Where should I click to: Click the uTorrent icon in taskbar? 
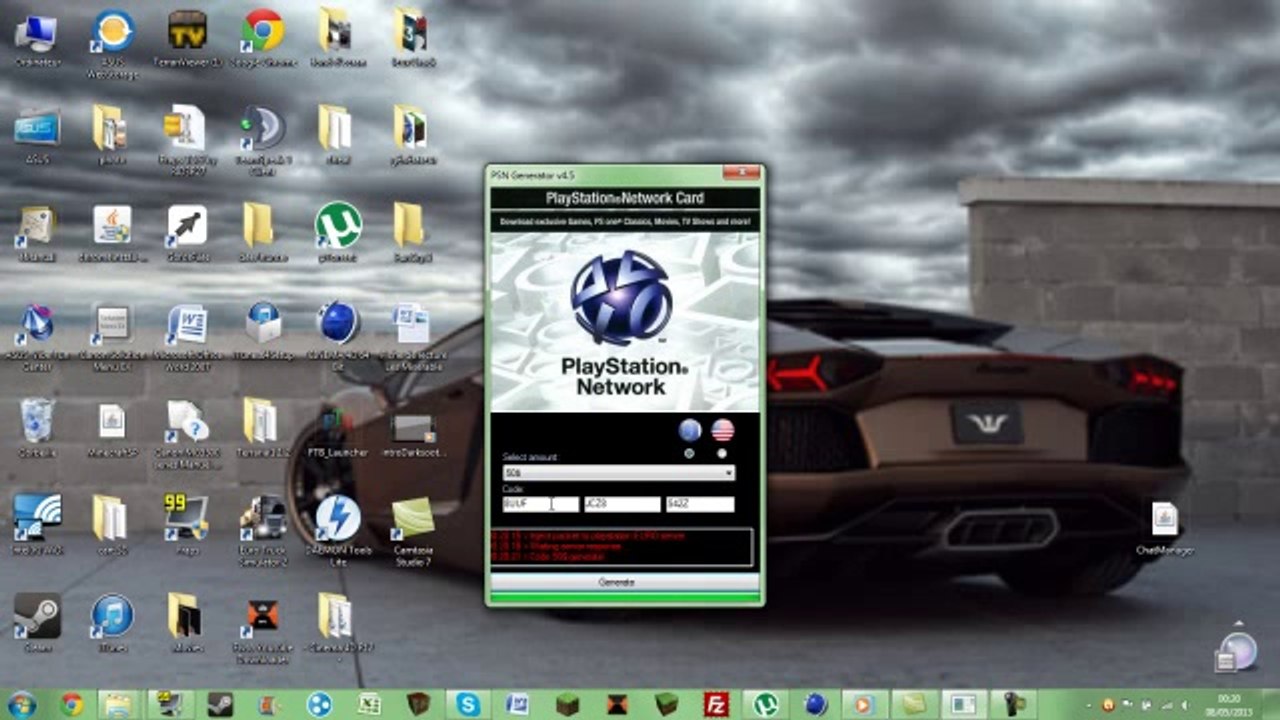765,704
